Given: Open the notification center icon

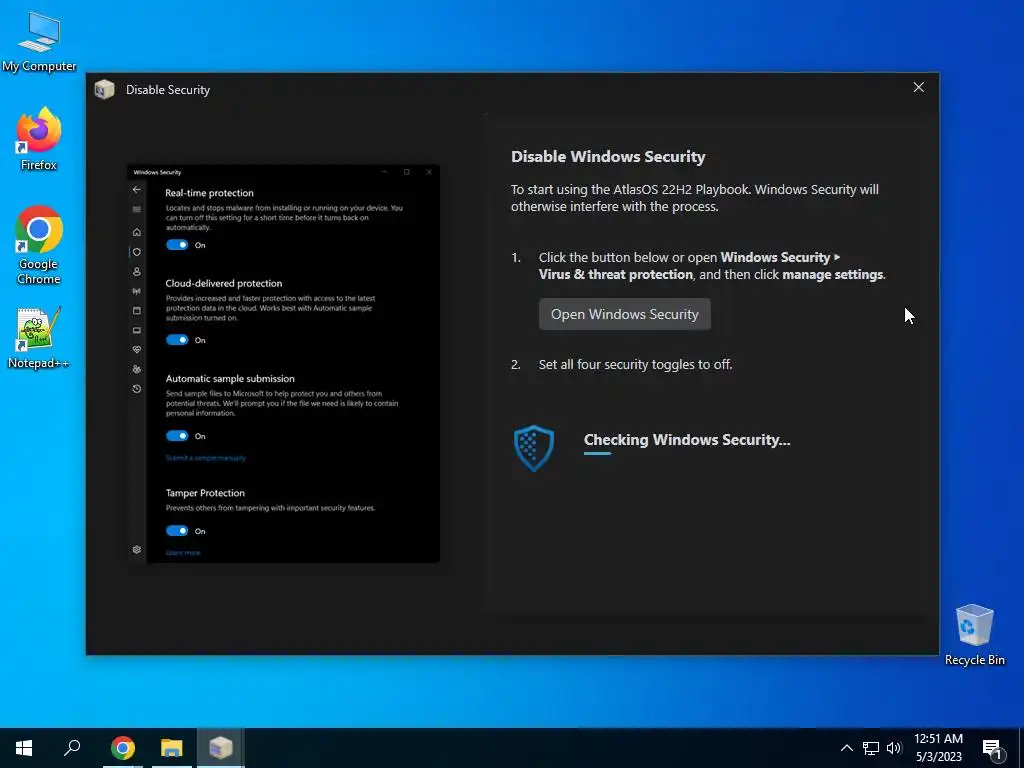Looking at the screenshot, I should [x=993, y=748].
